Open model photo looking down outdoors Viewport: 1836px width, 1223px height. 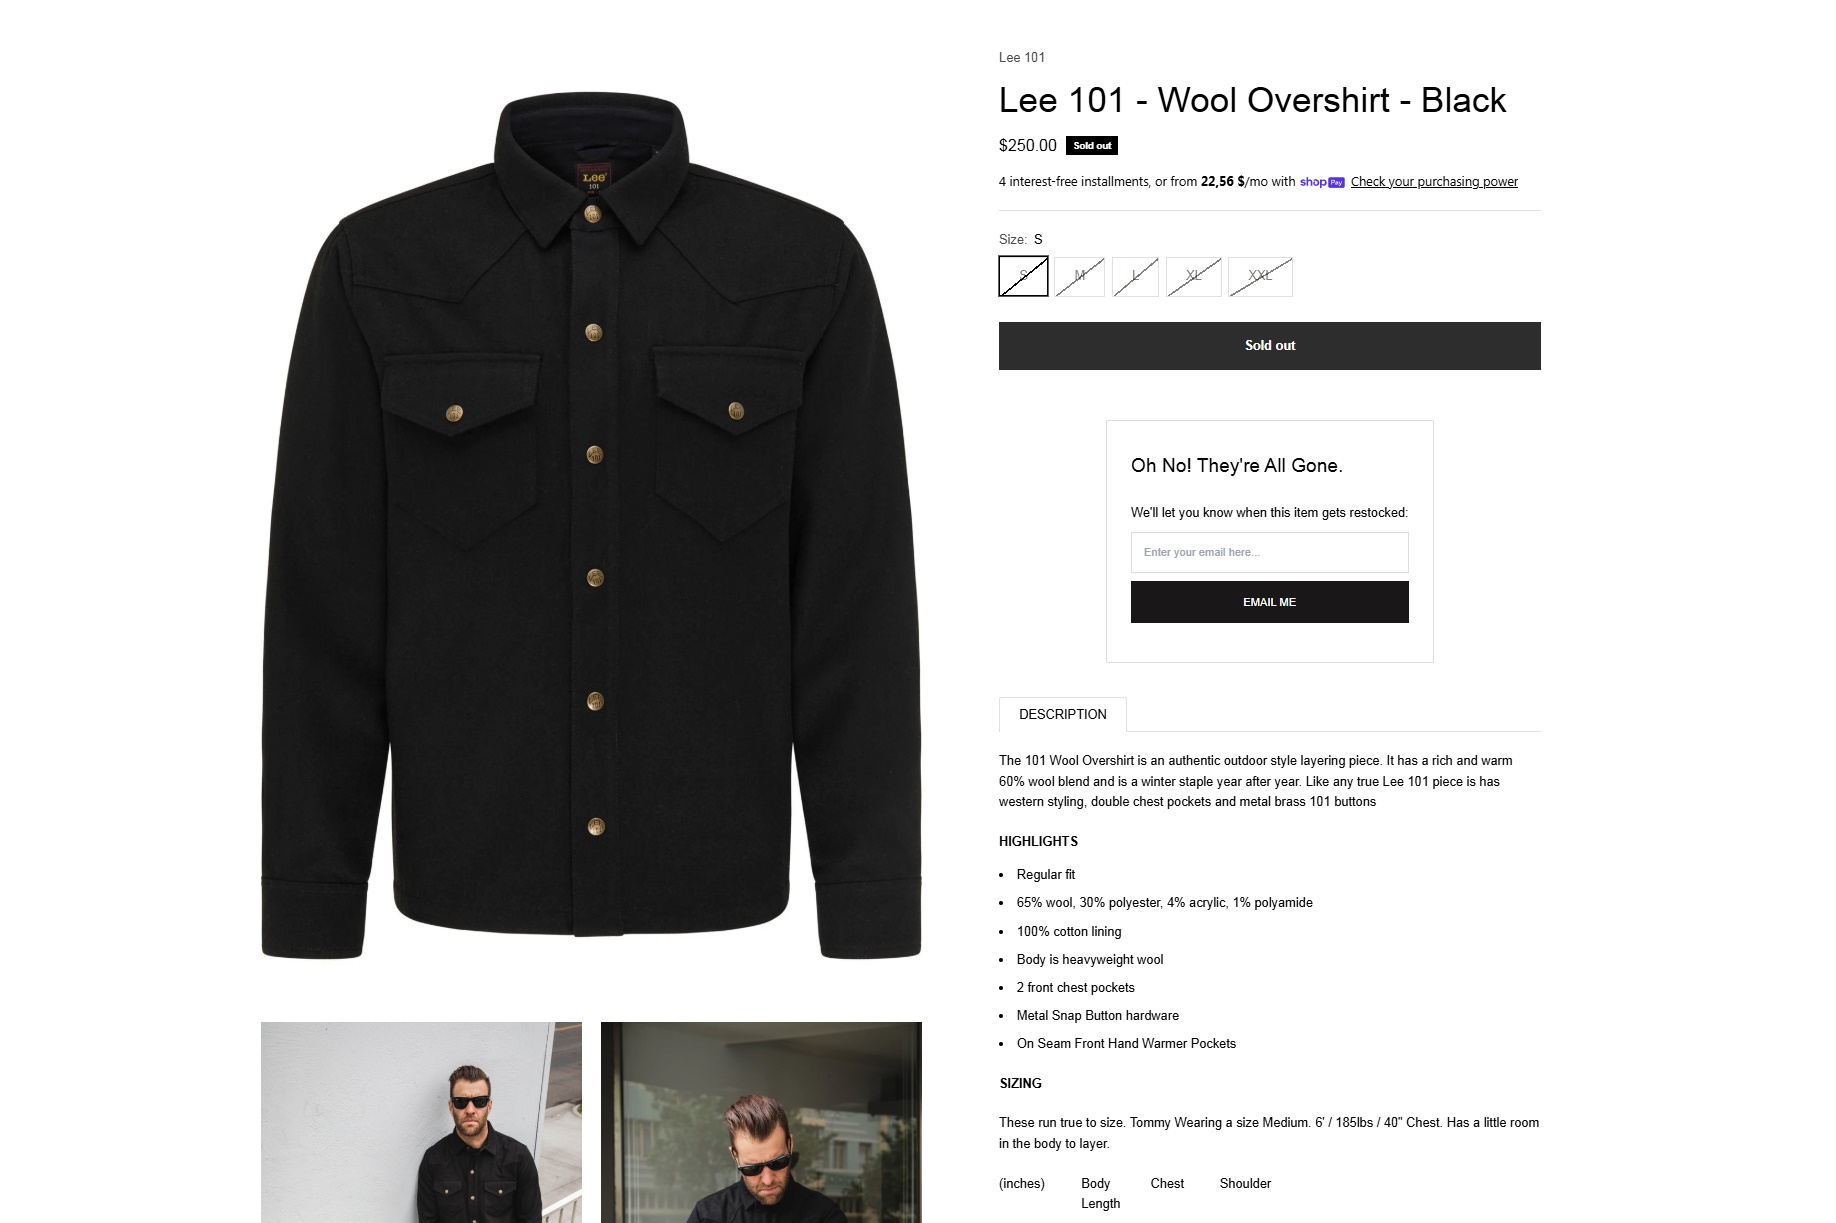click(761, 1122)
